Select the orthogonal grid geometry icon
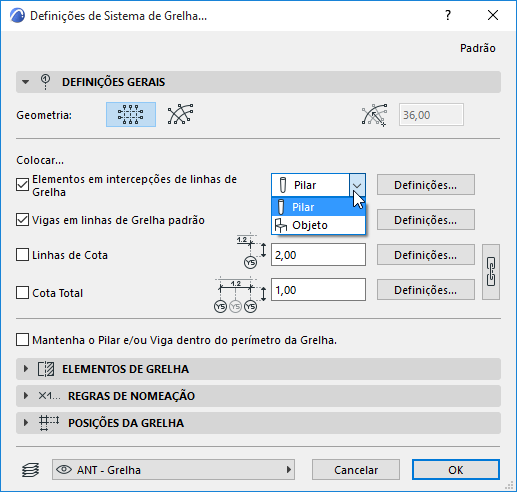 [x=131, y=115]
